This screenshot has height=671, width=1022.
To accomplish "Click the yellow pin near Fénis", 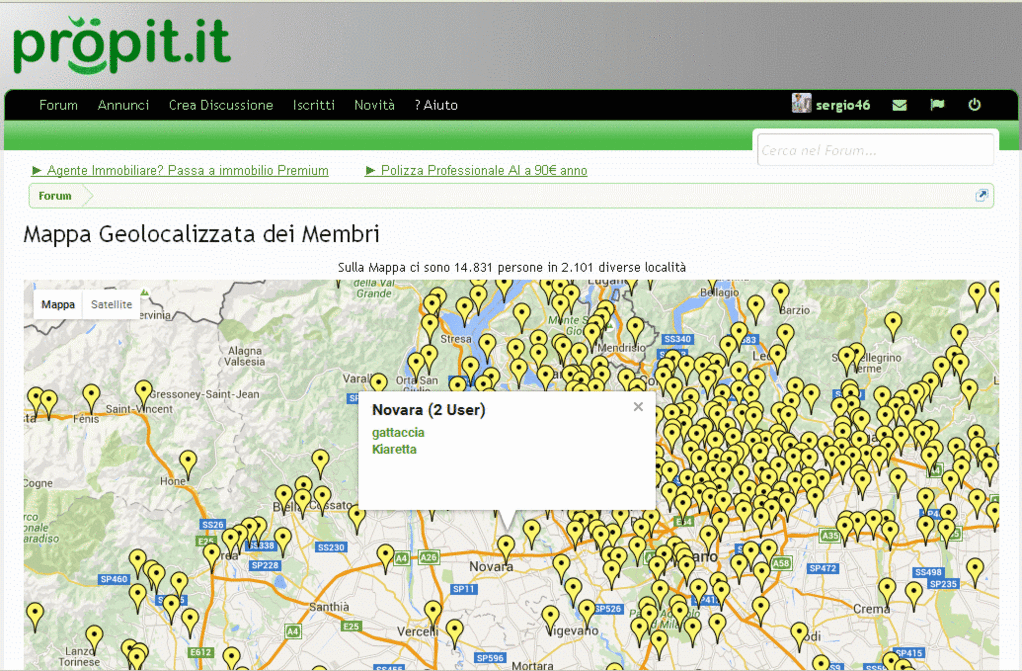I will point(91,396).
